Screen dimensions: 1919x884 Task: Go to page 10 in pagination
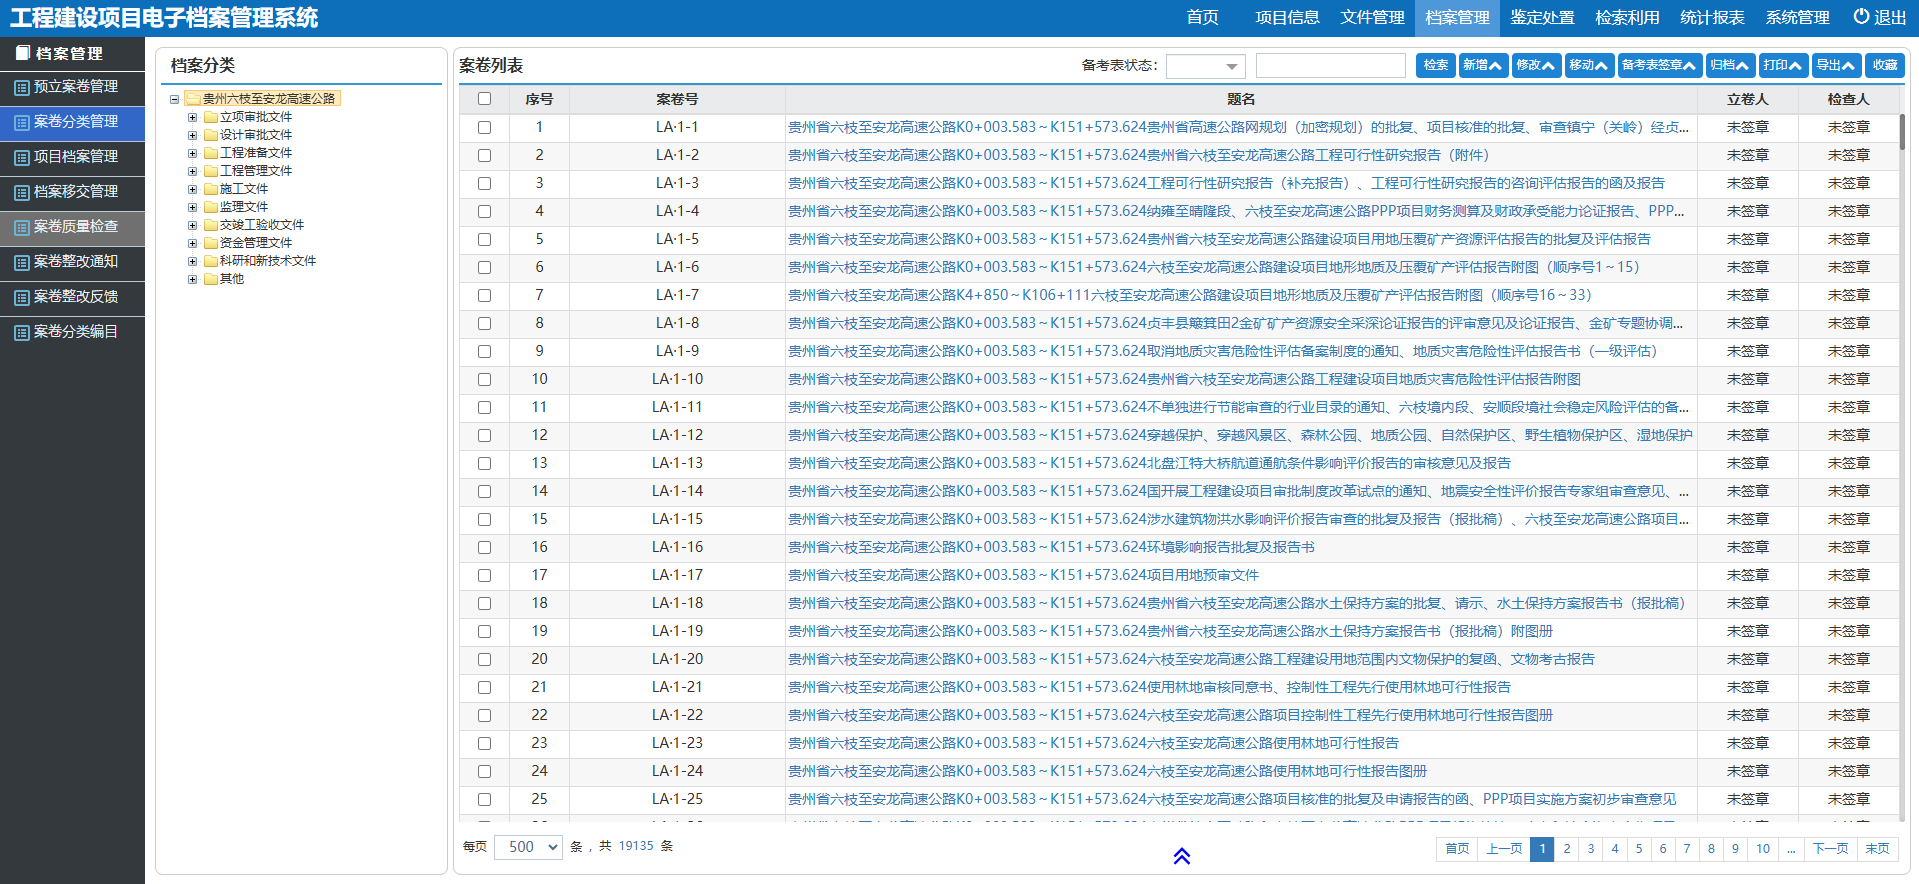tap(1763, 849)
